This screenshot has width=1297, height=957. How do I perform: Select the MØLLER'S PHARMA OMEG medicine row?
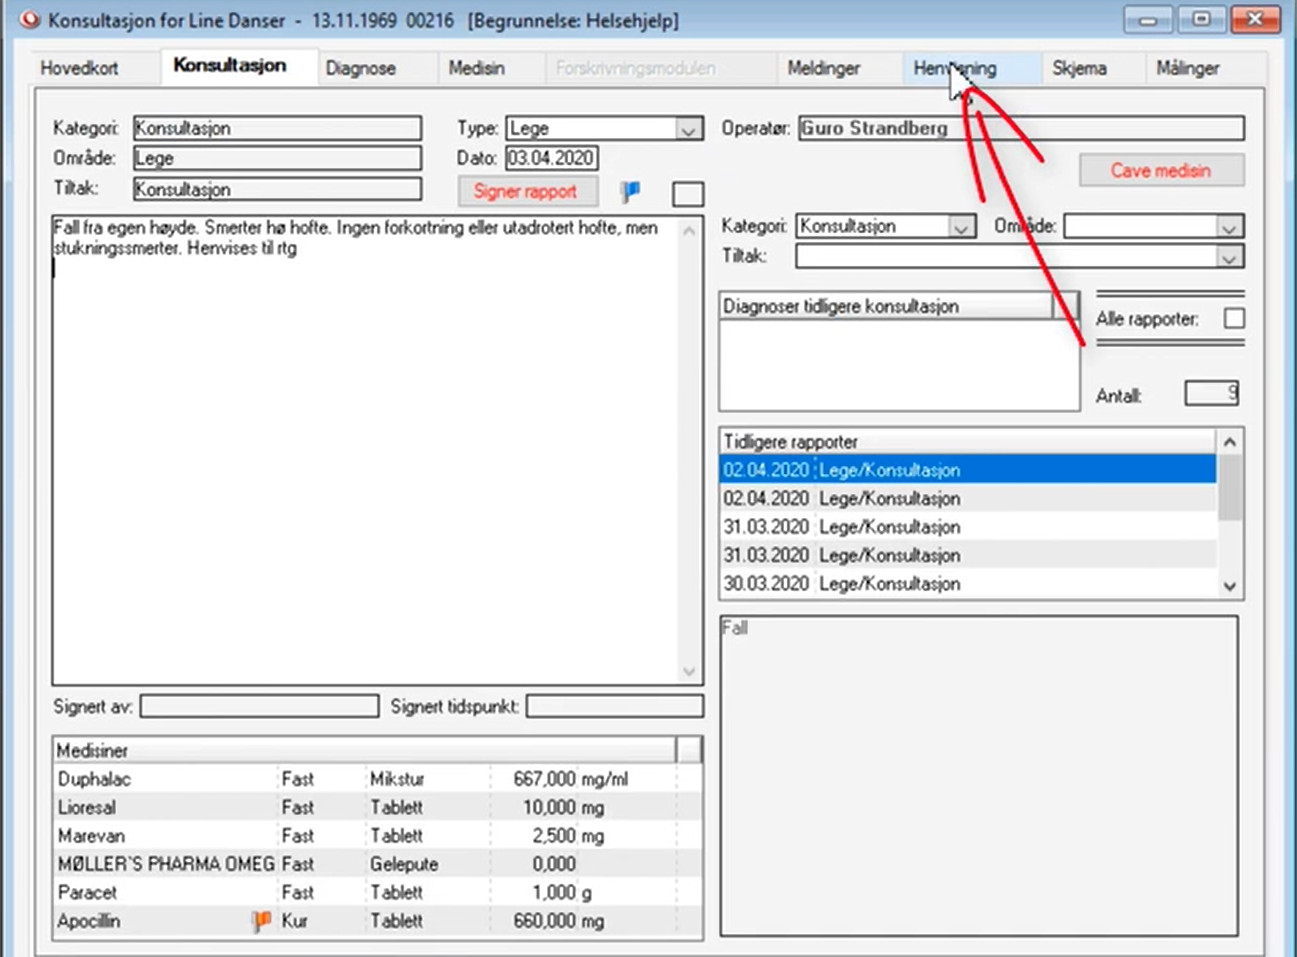click(377, 864)
